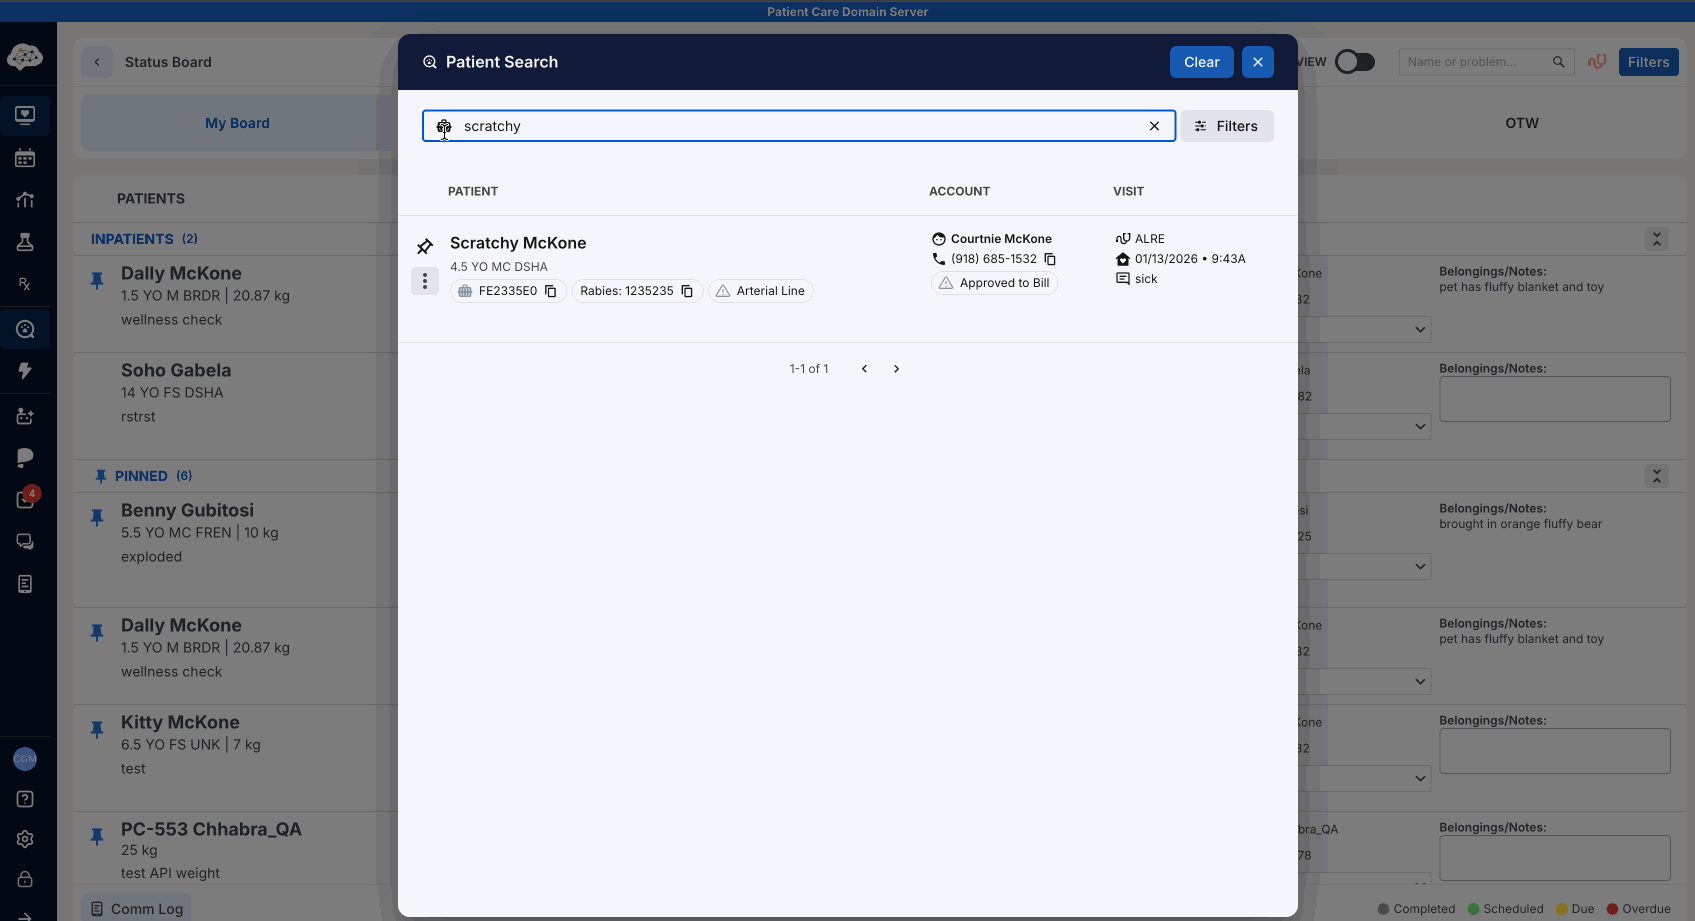Unpin Kitty McKone from board
The height and width of the screenshot is (921, 1695).
(97, 730)
